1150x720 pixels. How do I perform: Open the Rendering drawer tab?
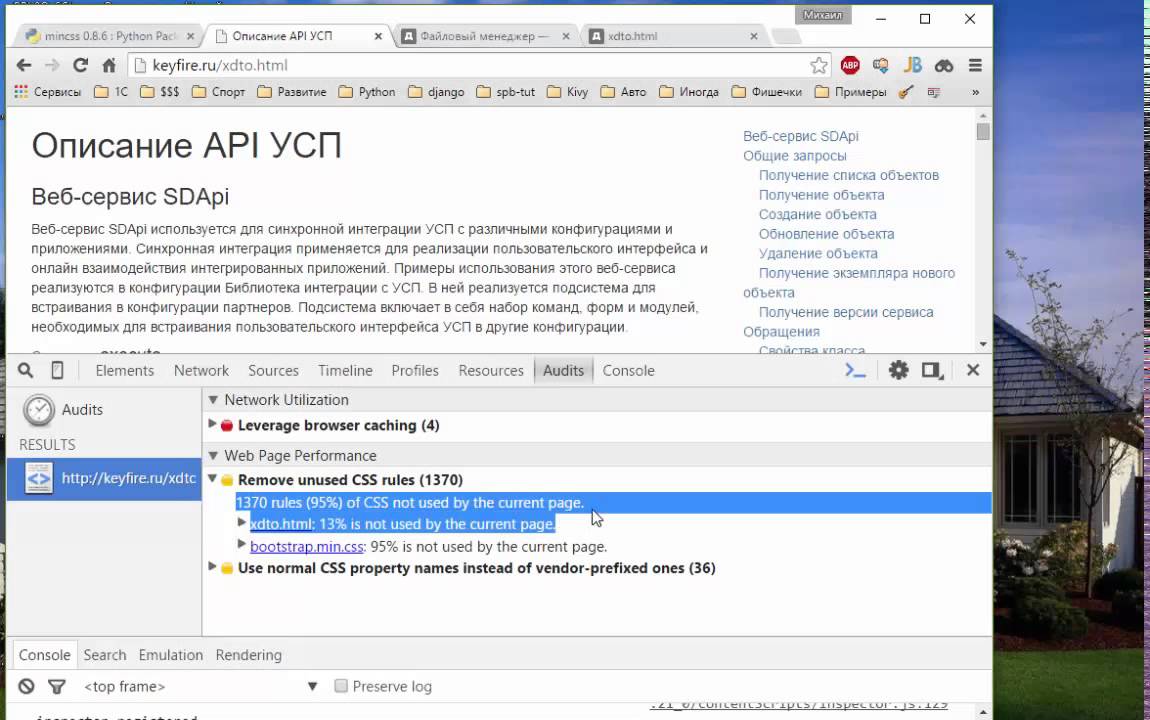248,655
